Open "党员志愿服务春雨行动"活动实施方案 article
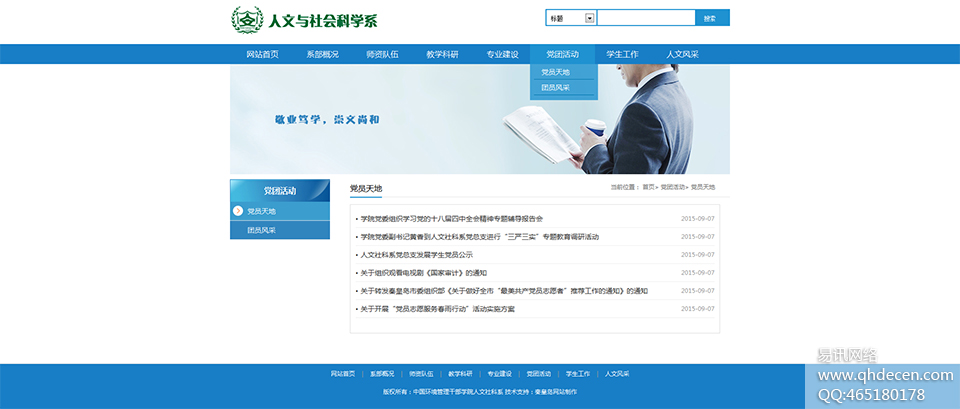This screenshot has width=960, height=409. point(438,309)
